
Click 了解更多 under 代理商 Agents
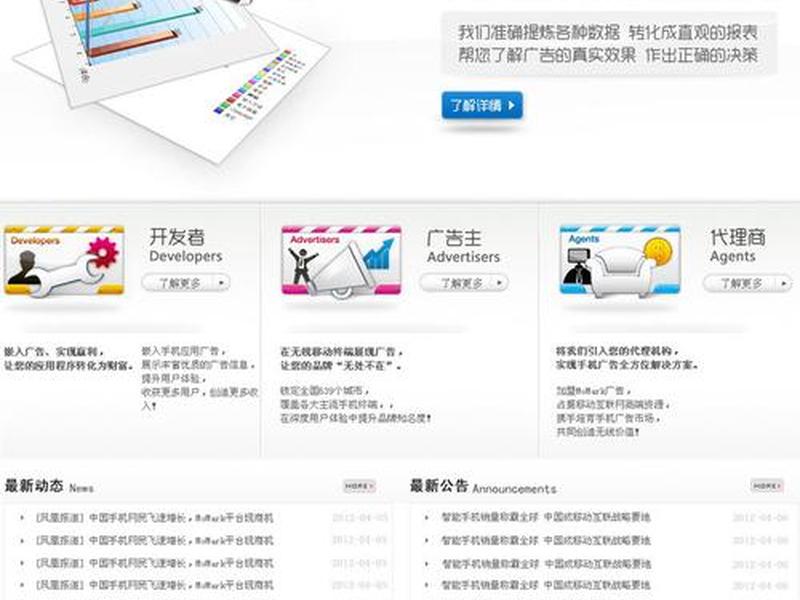click(x=747, y=283)
